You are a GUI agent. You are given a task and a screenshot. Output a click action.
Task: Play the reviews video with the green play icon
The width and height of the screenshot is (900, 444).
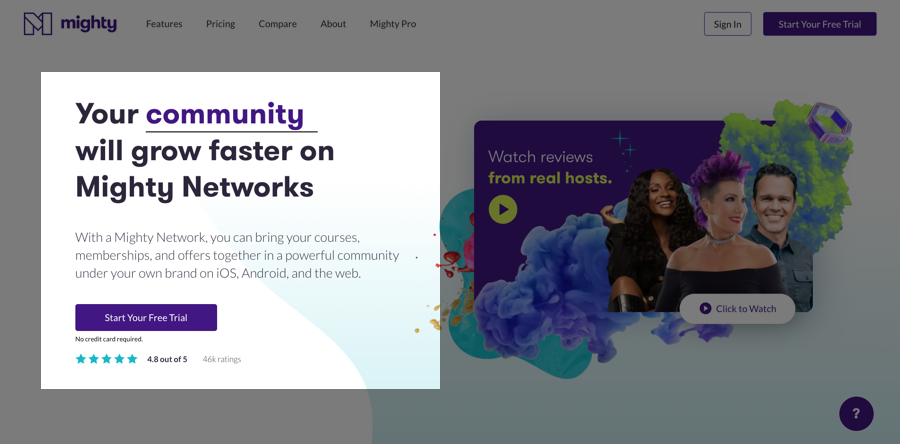503,209
